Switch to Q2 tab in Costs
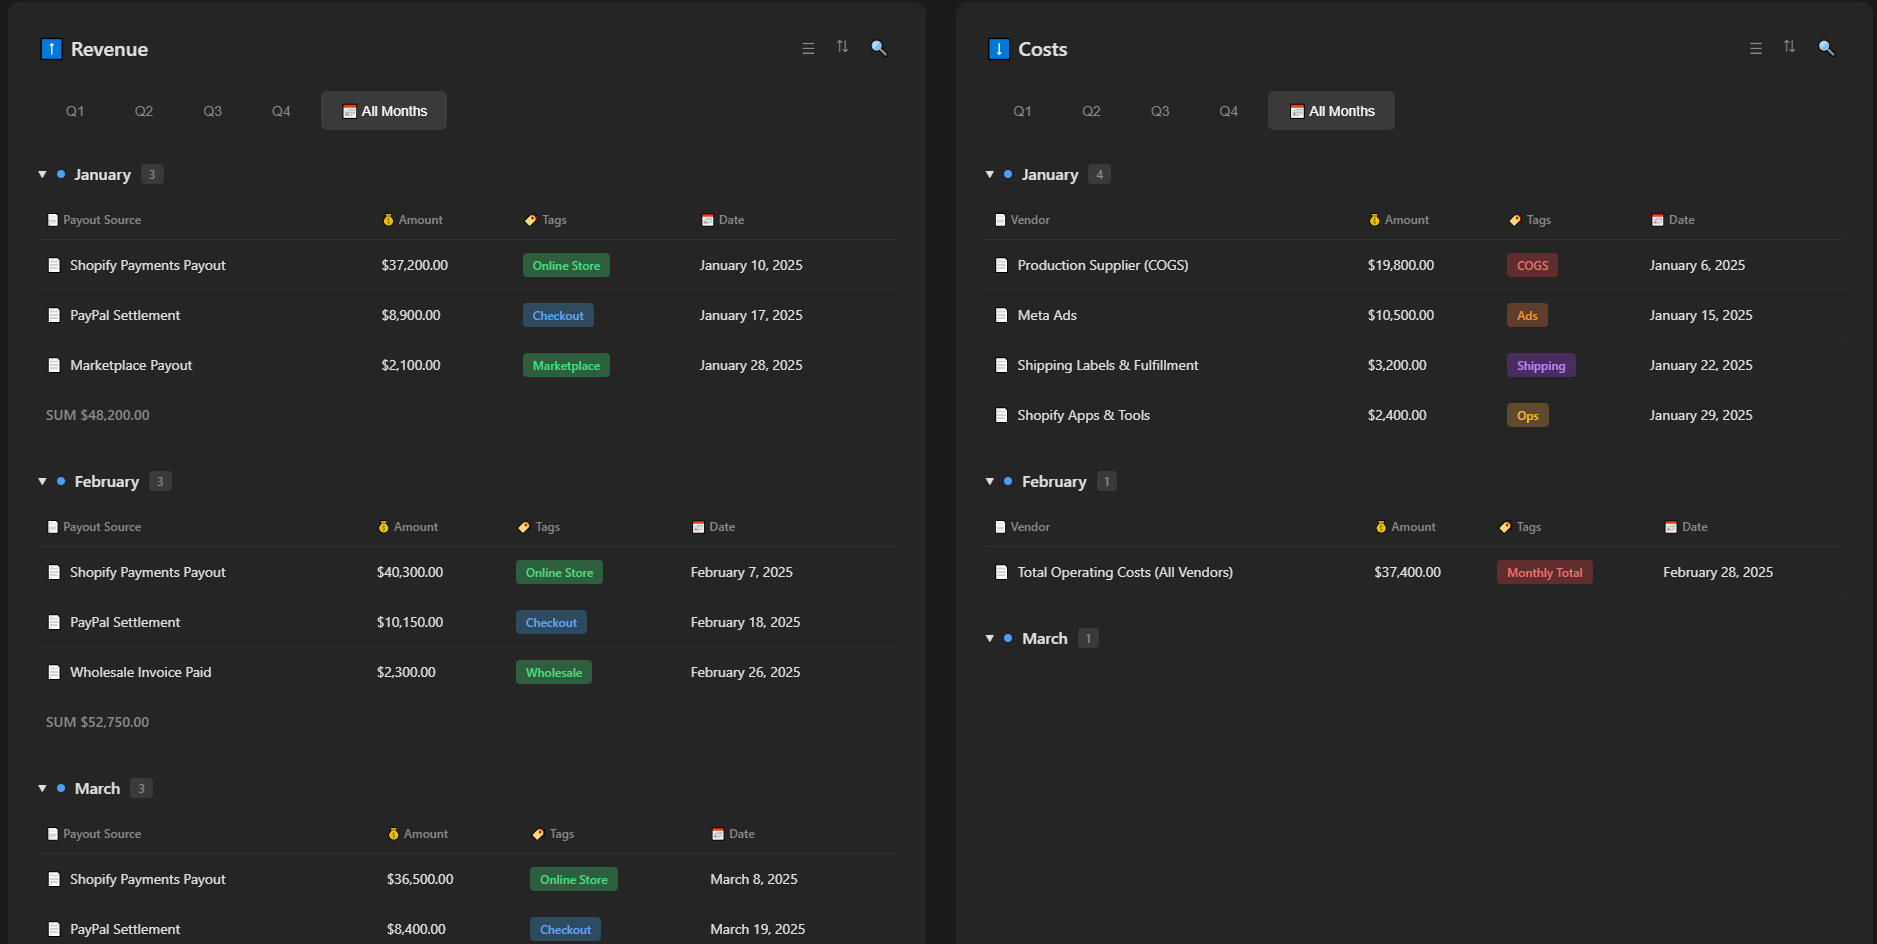The height and width of the screenshot is (944, 1877). (x=1091, y=111)
